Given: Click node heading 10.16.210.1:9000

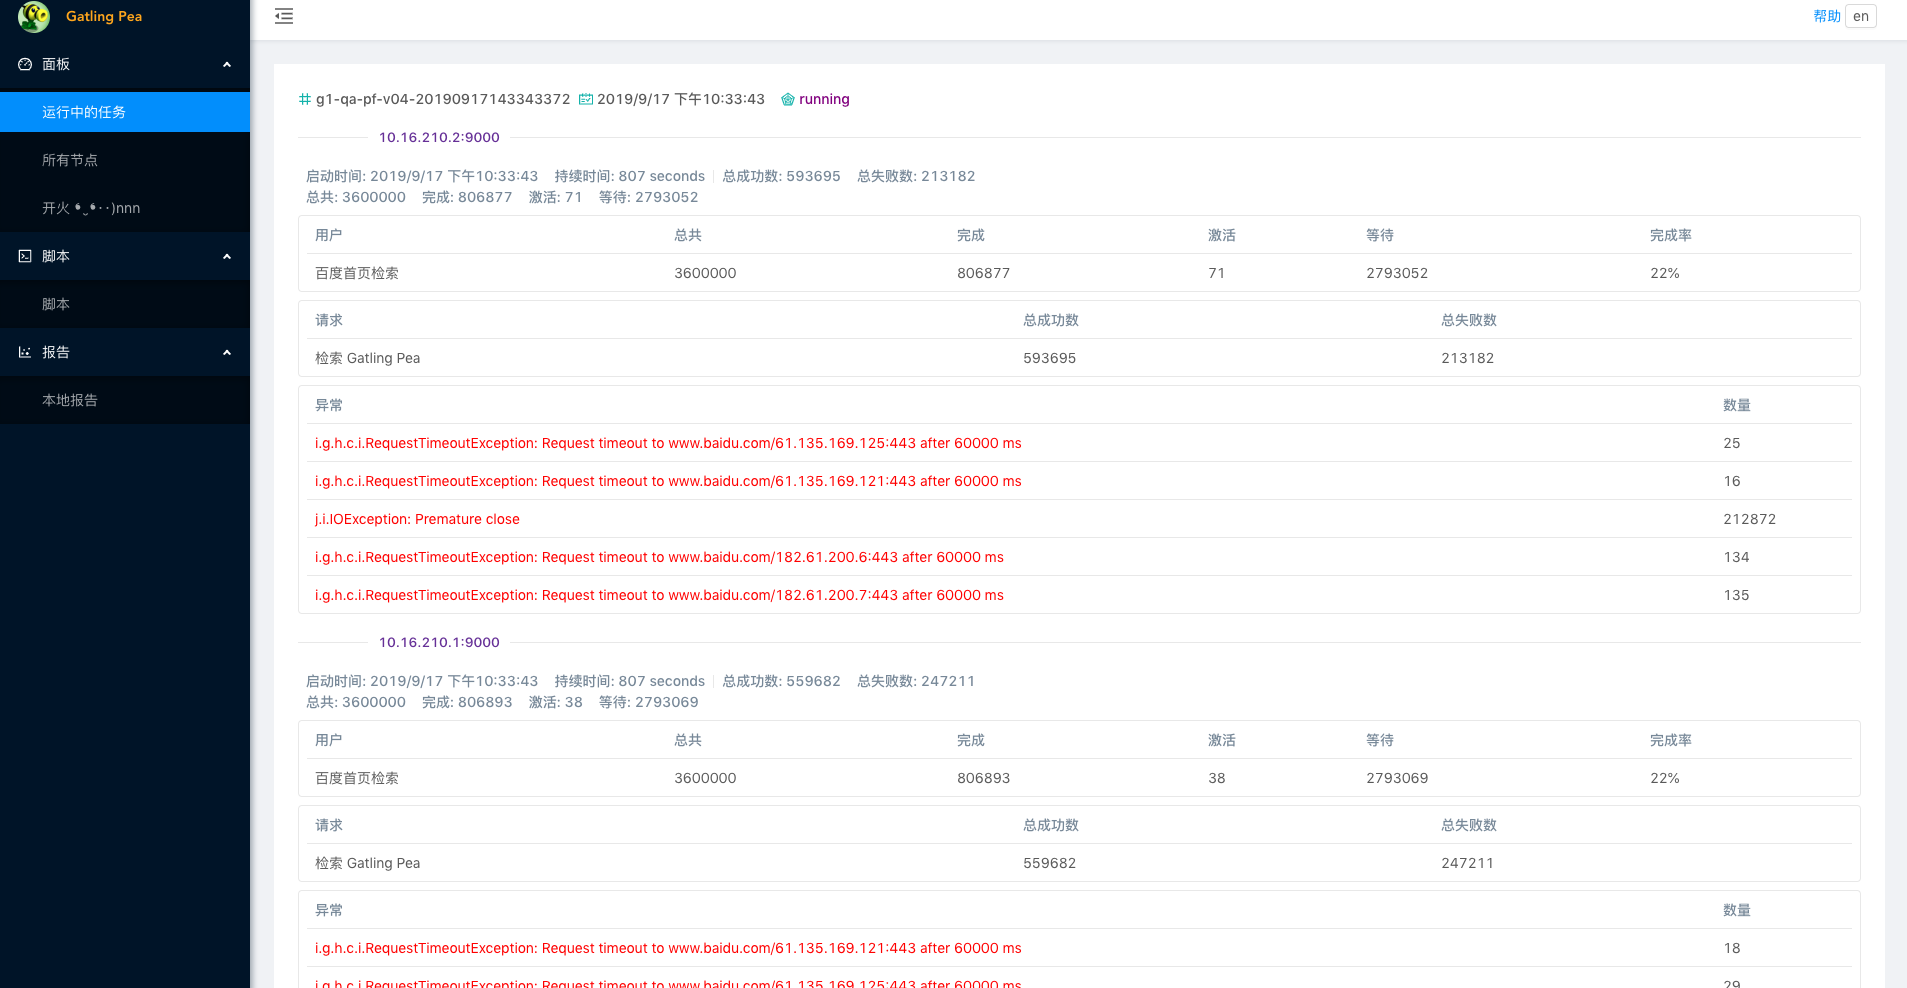Looking at the screenshot, I should pyautogui.click(x=439, y=643).
